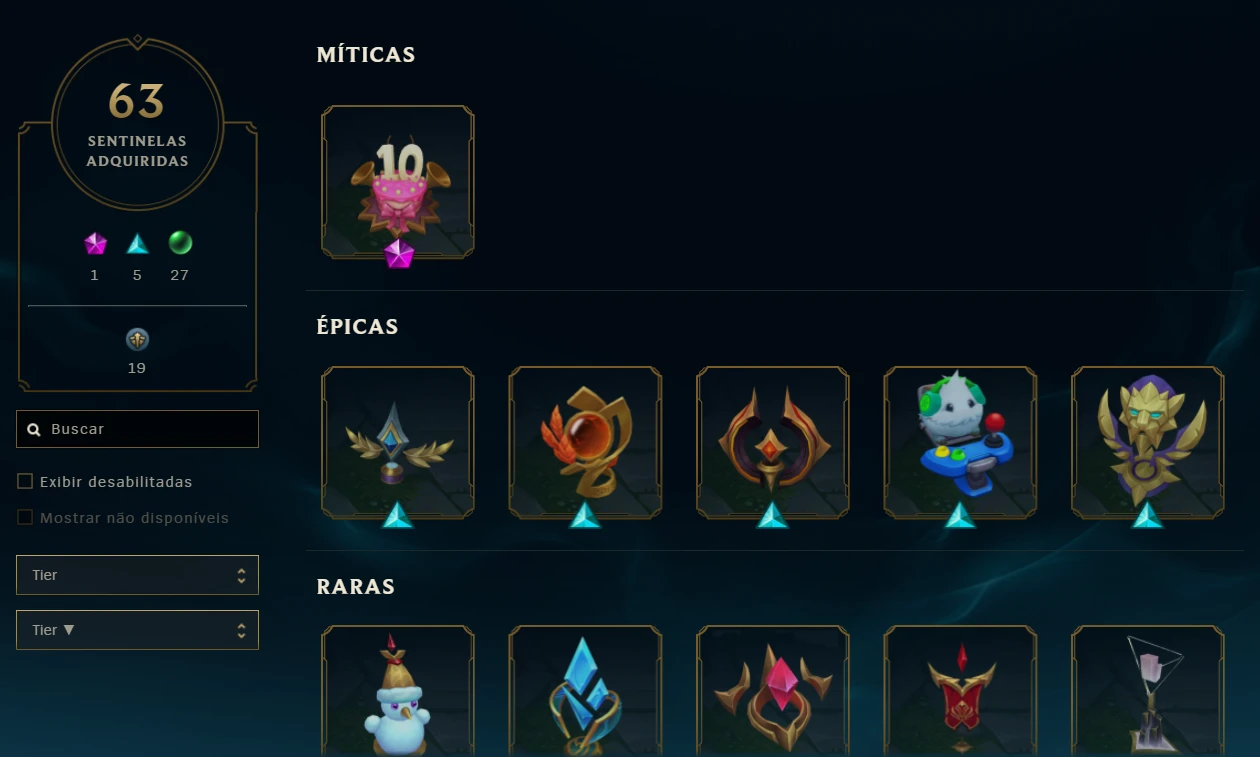Image resolution: width=1260 pixels, height=757 pixels.
Task: Click the RARAS section header
Action: coord(355,586)
